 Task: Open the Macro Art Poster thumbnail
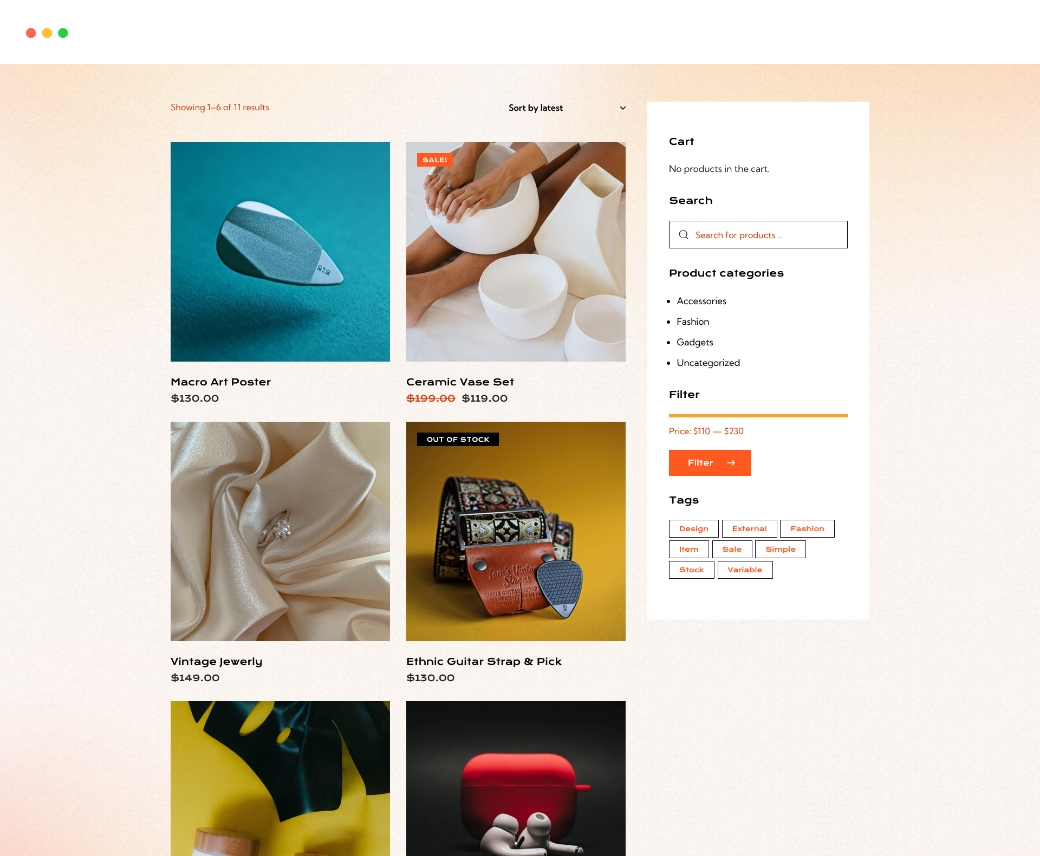point(281,252)
